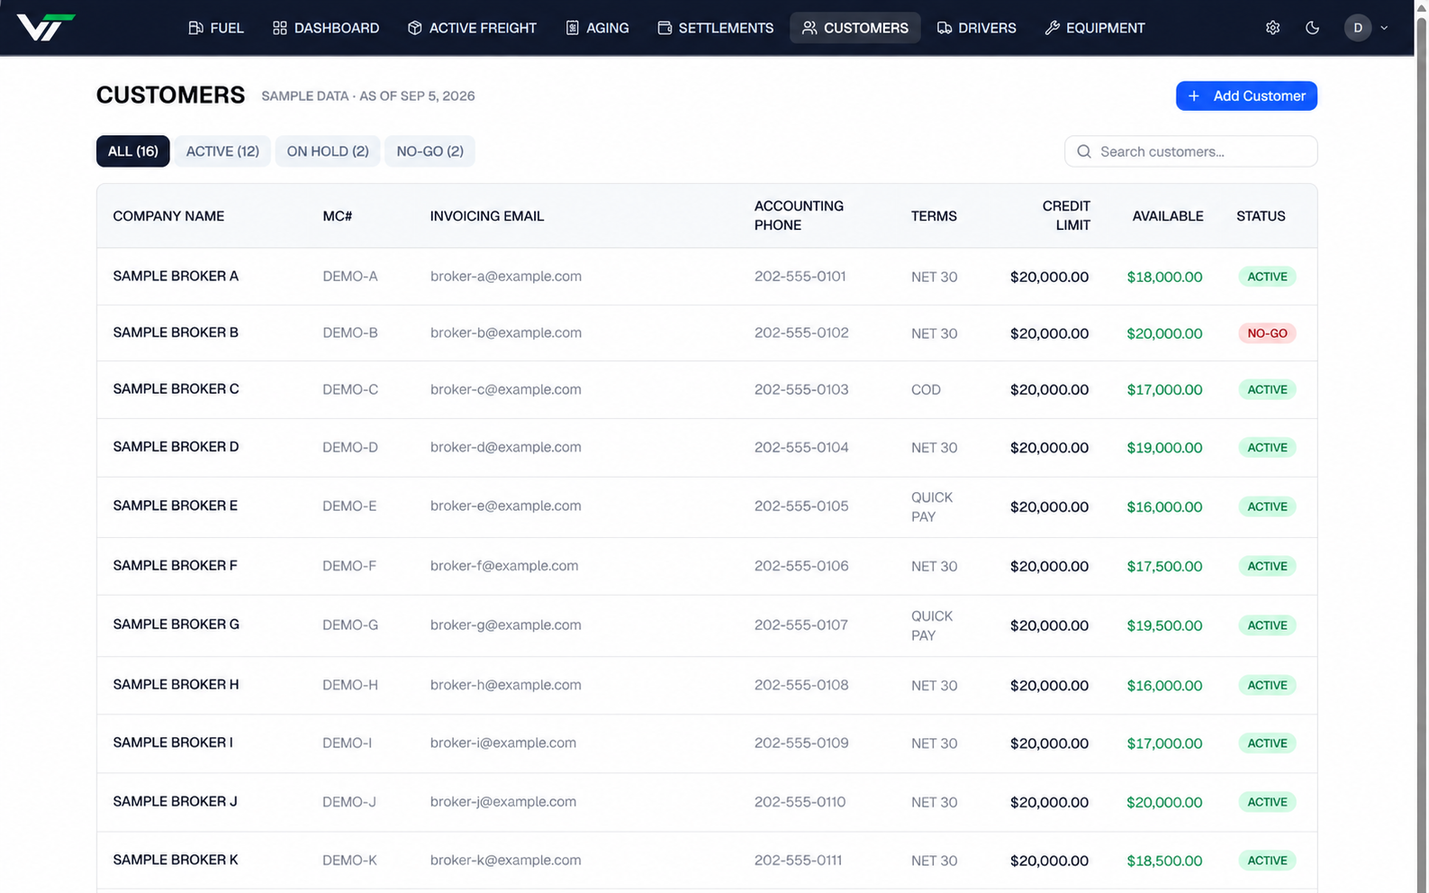Click MC number DEMO-D
The width and height of the screenshot is (1429, 893).
point(350,447)
